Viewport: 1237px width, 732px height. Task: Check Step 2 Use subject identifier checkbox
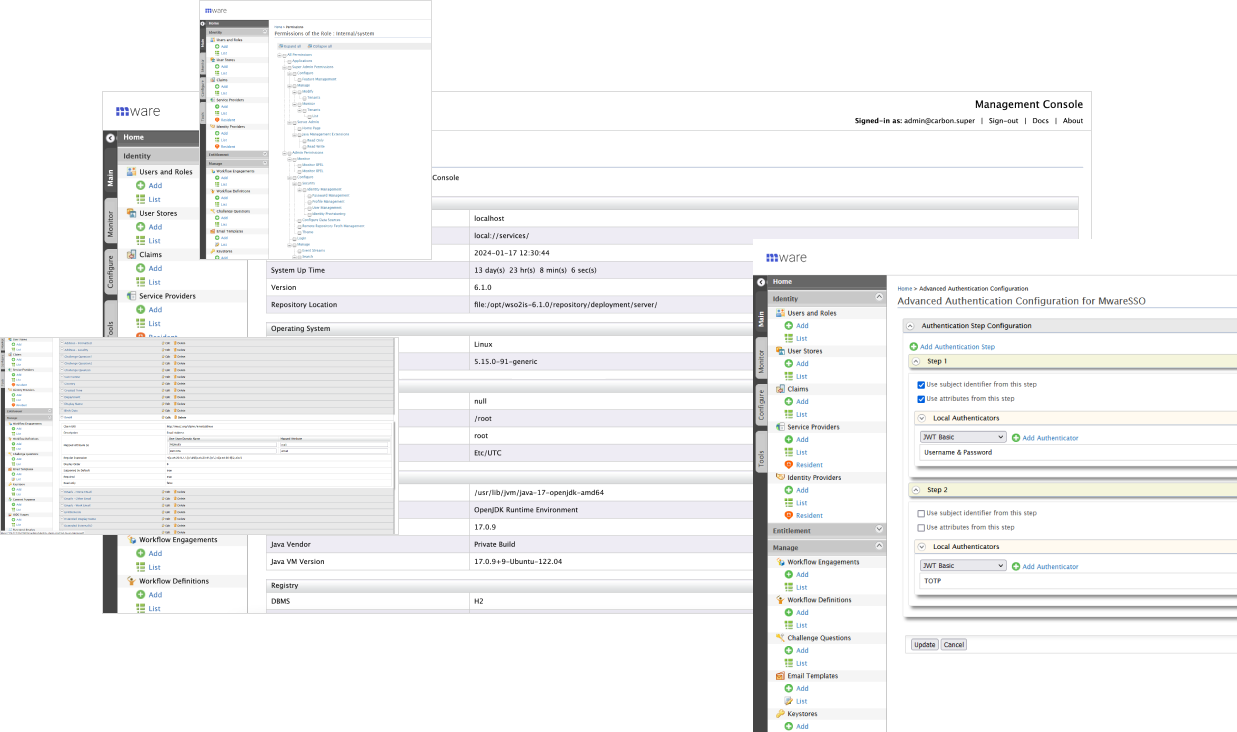(921, 513)
